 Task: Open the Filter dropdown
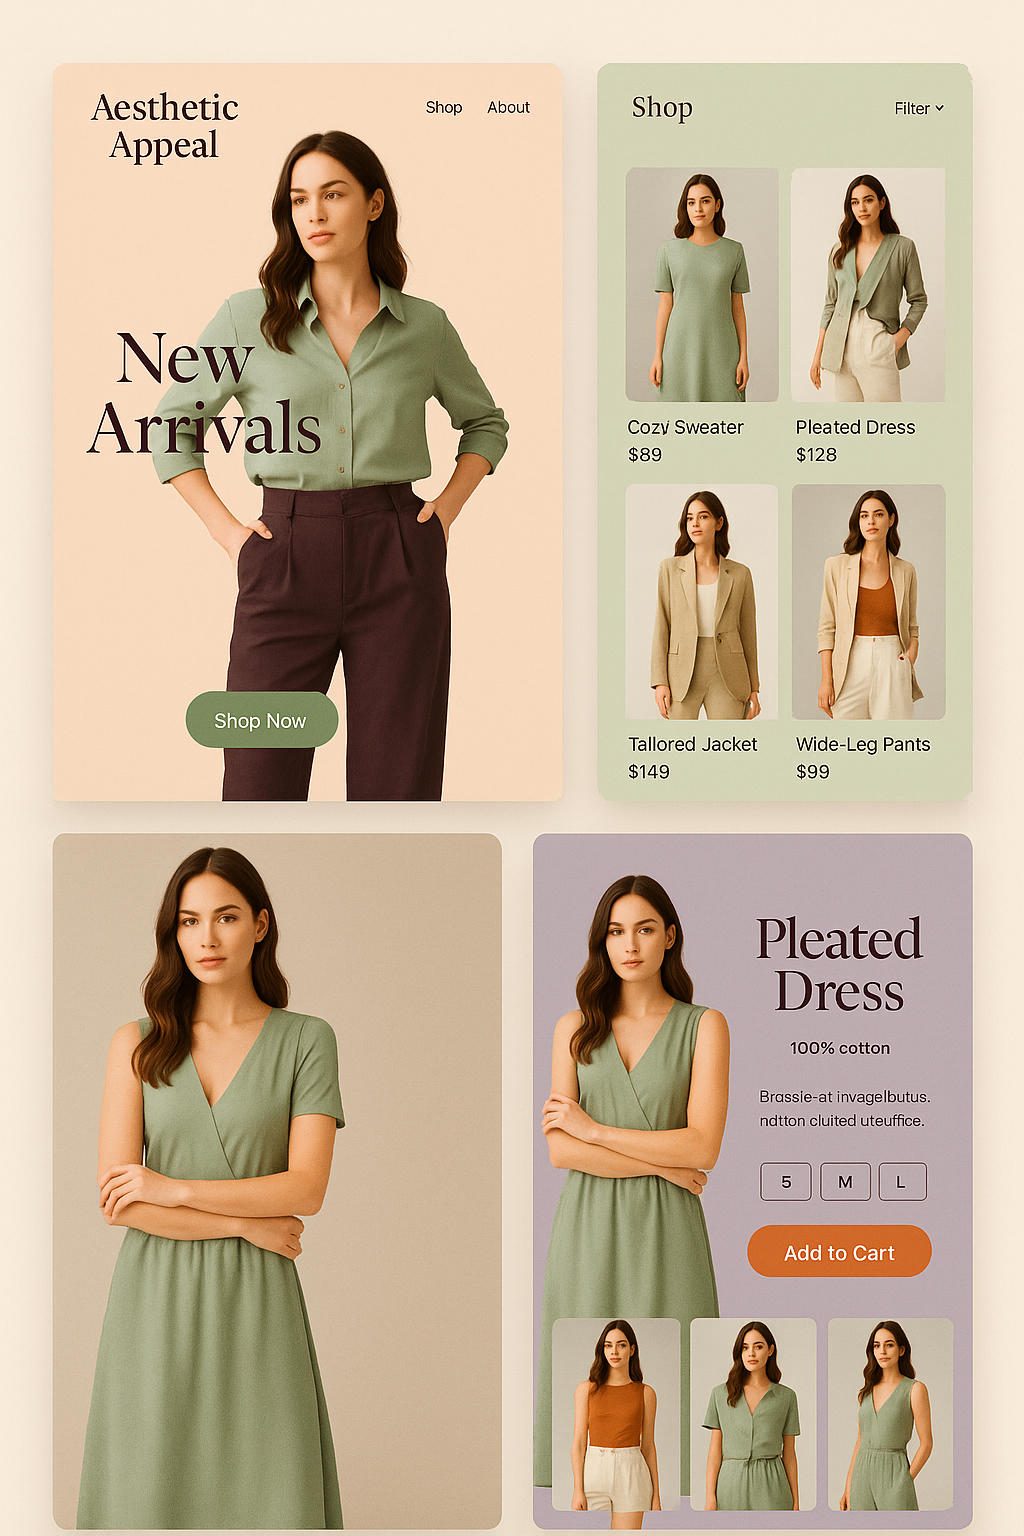[919, 108]
